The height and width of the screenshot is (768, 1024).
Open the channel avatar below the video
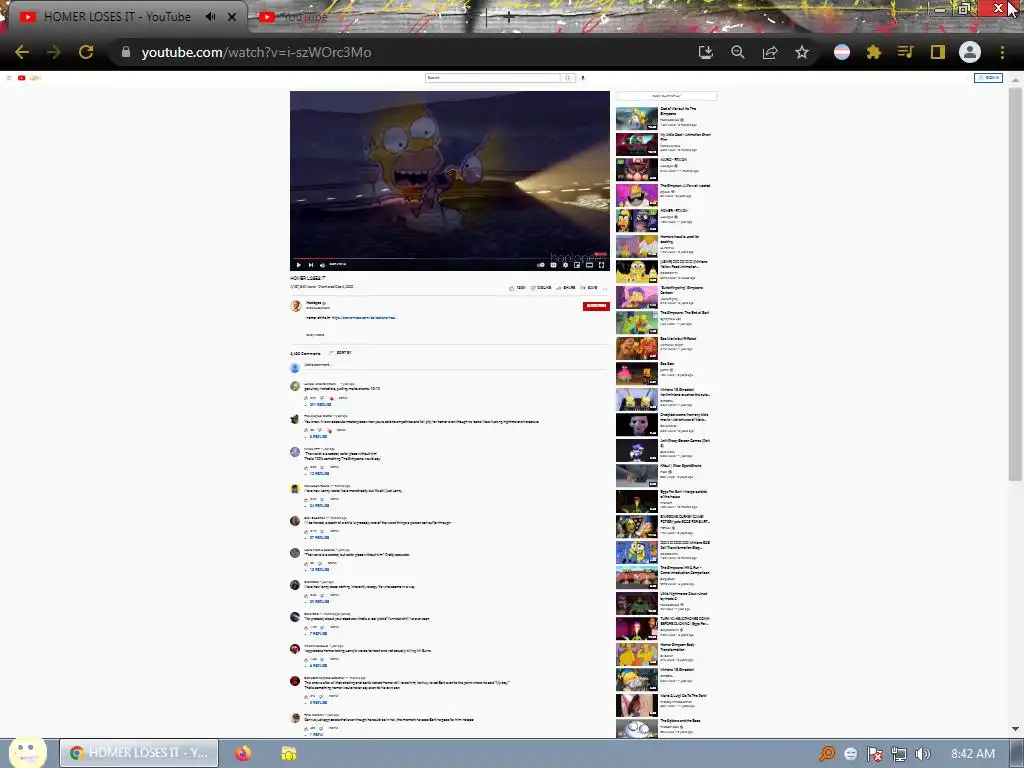pos(295,306)
